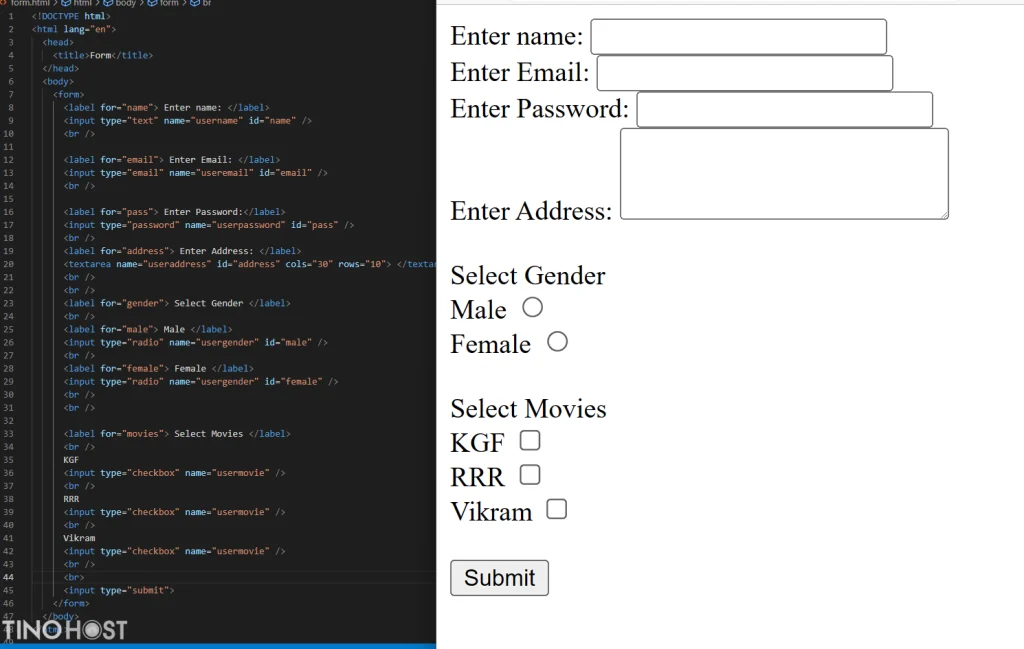This screenshot has height=649, width=1024.
Task: Click the closing </head> tag in code
Action: point(61,69)
